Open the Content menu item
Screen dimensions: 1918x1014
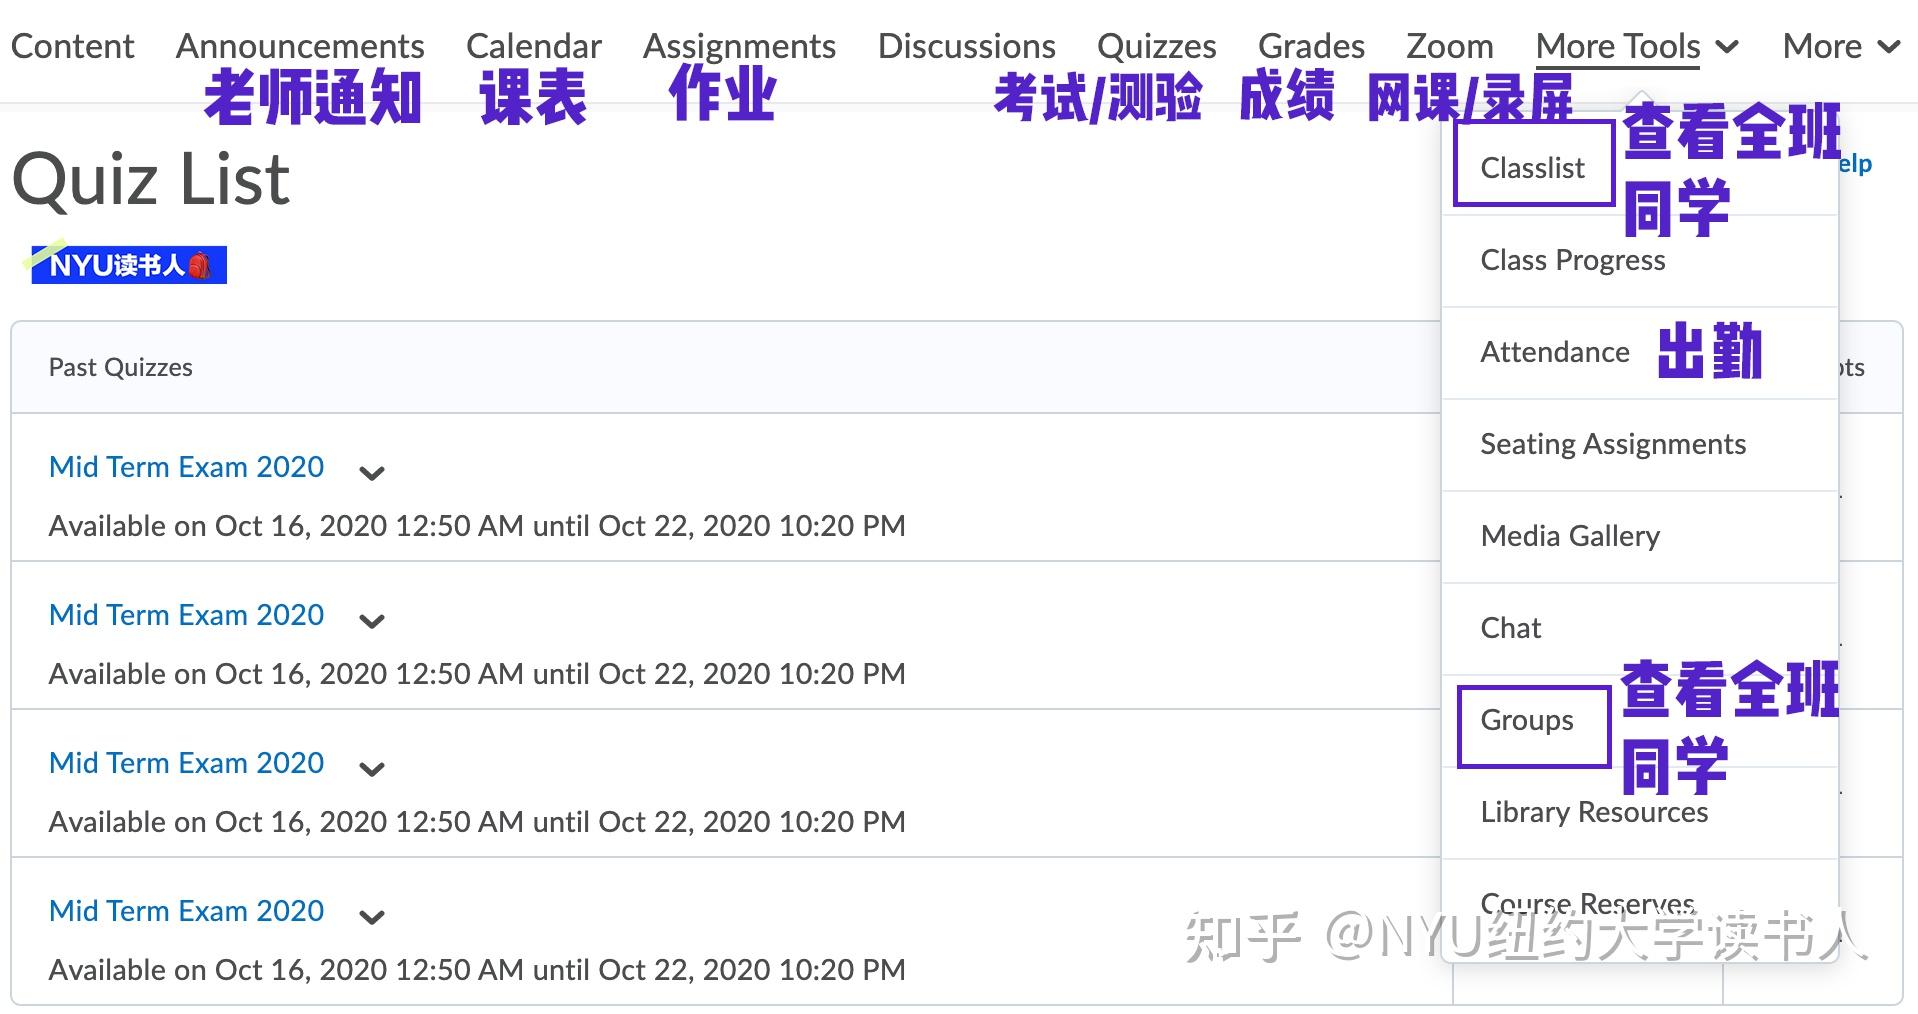point(71,46)
